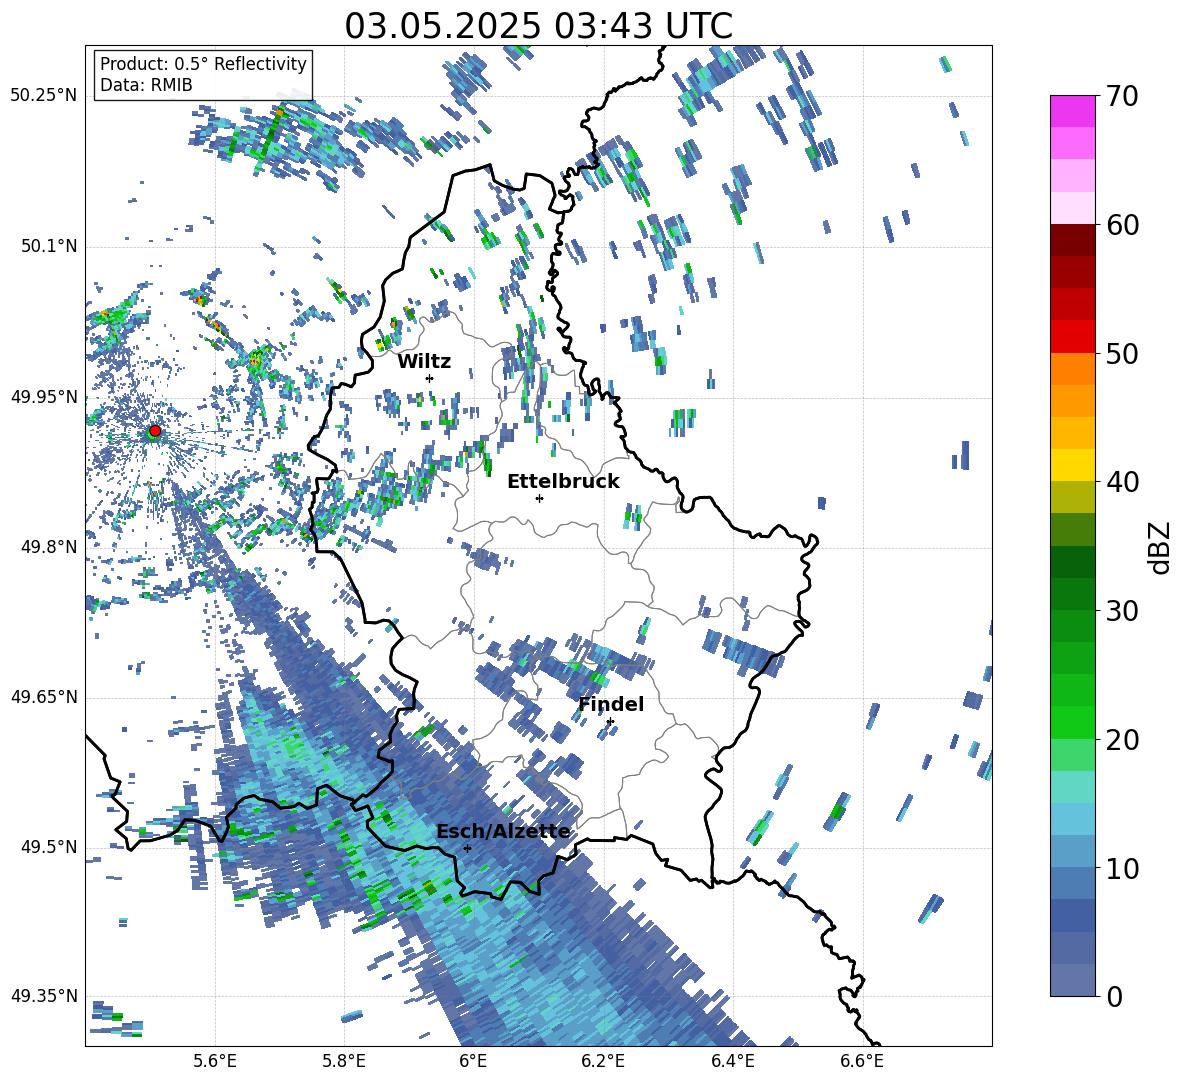Click the 49.65°N latitude label

(44, 697)
